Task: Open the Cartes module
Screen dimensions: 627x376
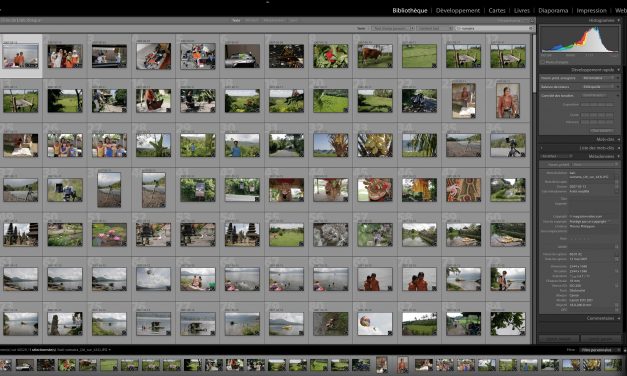Action: pos(497,10)
